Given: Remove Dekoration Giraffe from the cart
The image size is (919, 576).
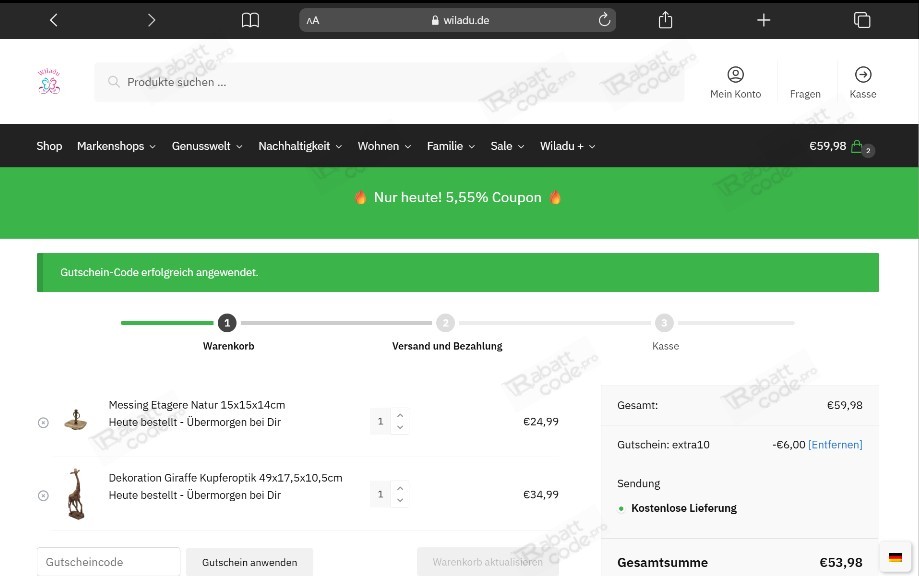Looking at the screenshot, I should click(43, 496).
